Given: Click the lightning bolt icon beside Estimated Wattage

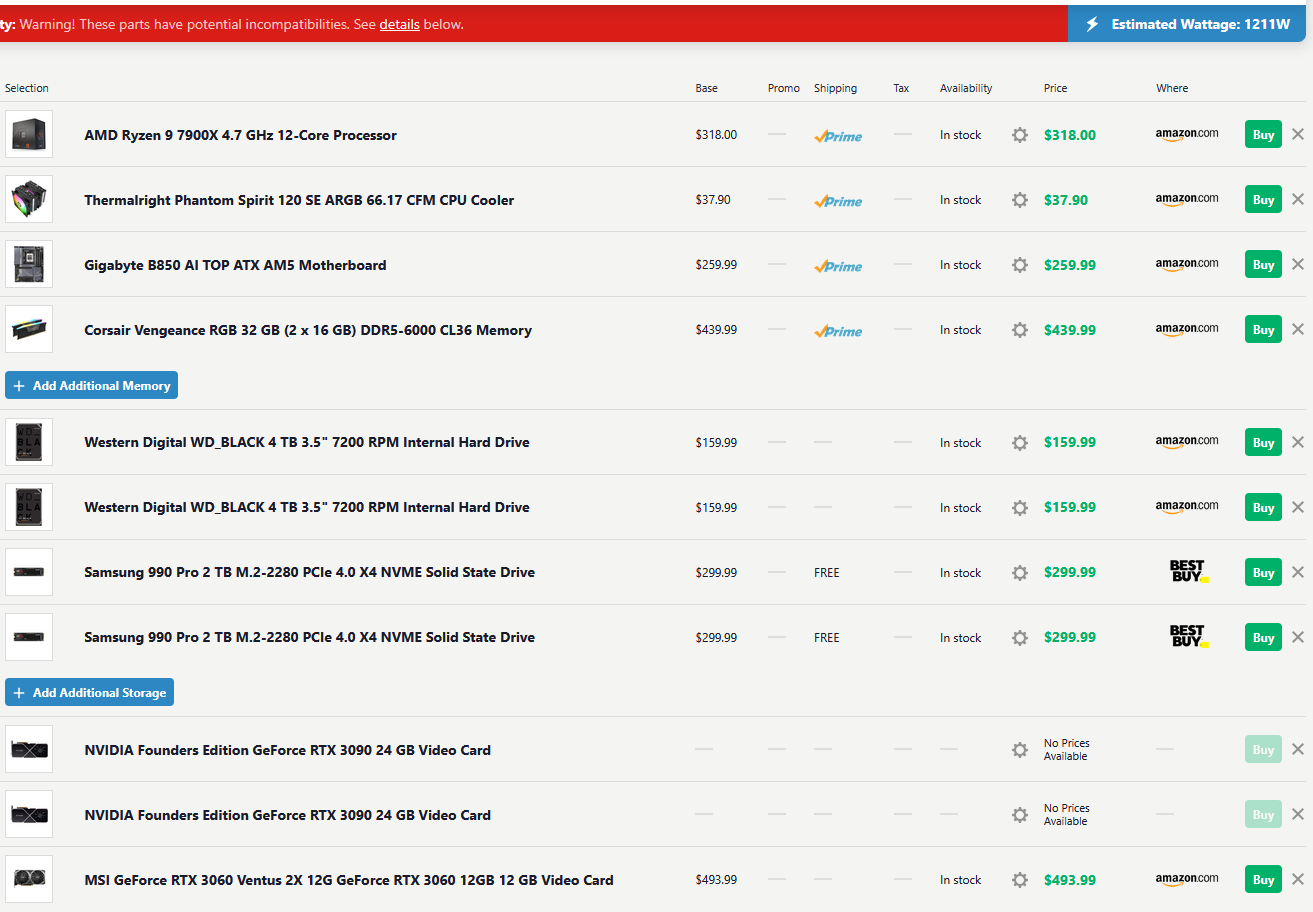Looking at the screenshot, I should [1093, 24].
